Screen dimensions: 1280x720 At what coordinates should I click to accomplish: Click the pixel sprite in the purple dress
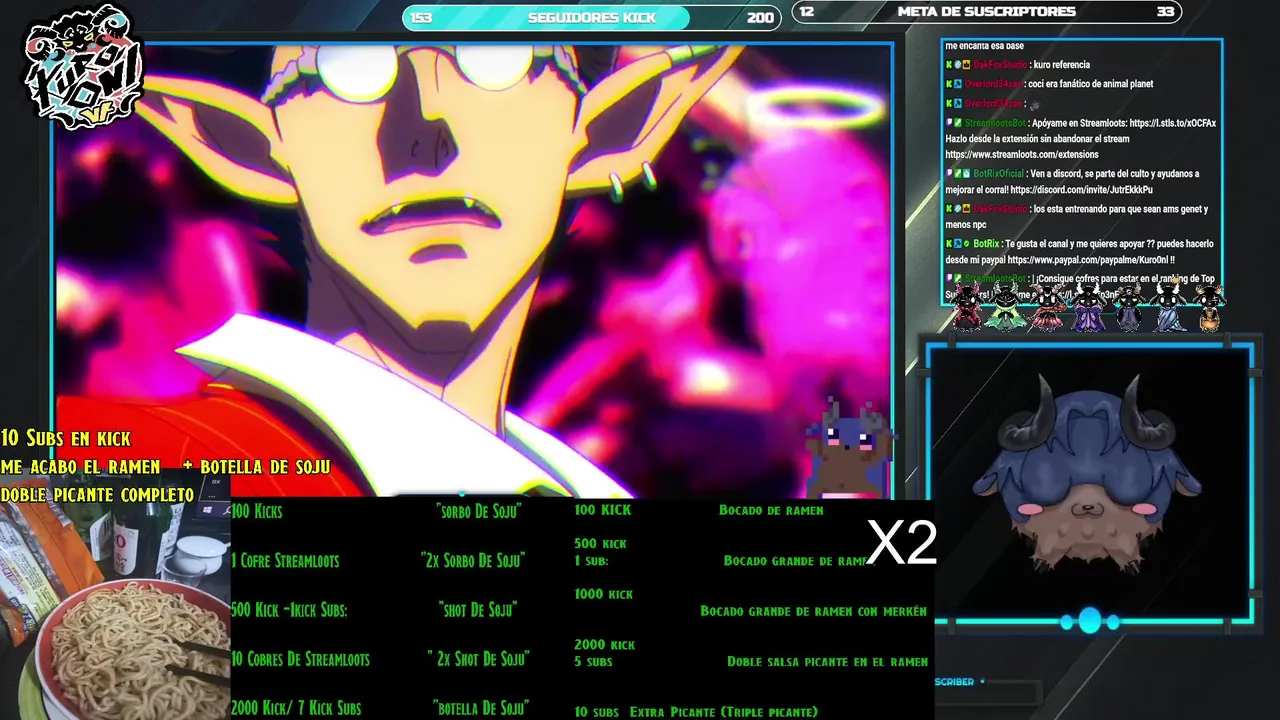tap(1089, 306)
